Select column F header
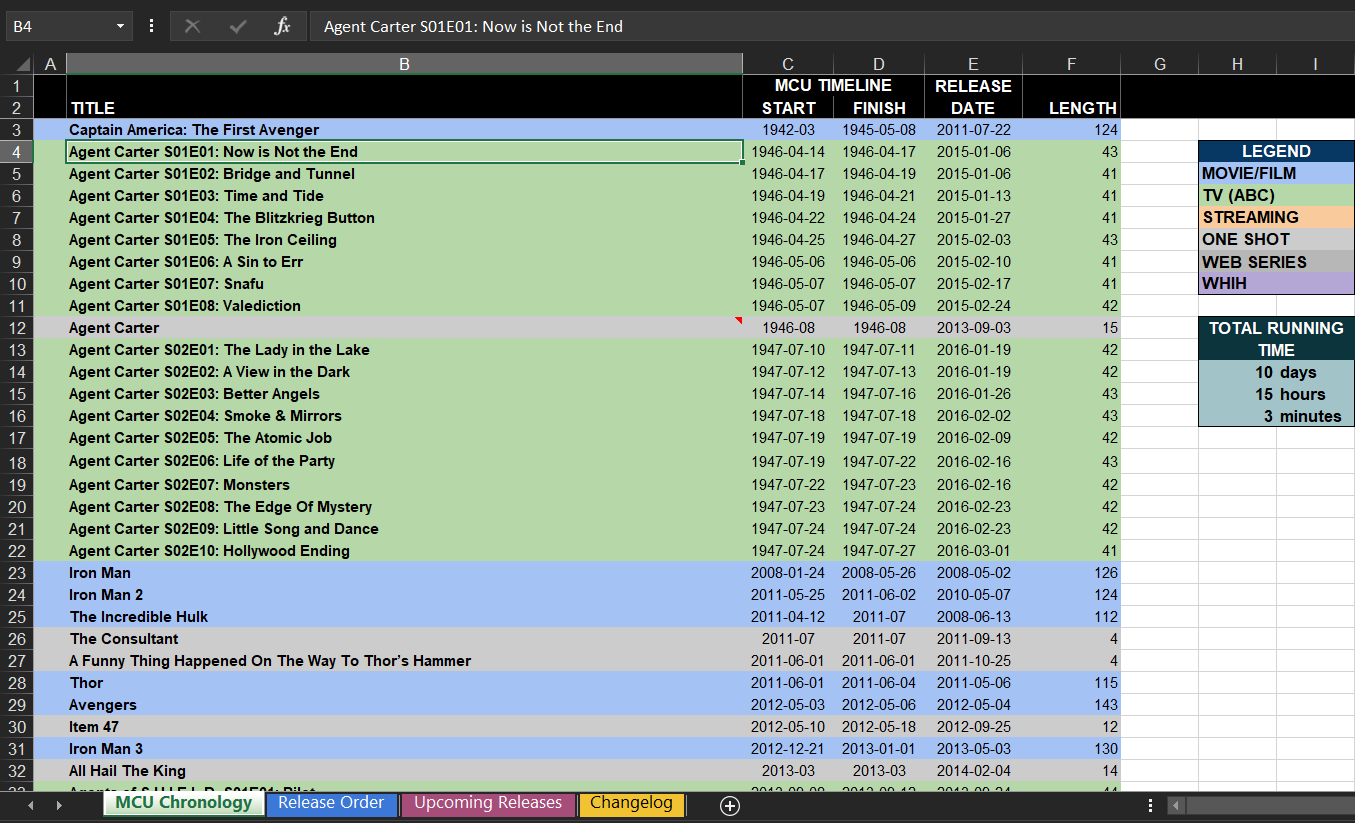 1071,64
